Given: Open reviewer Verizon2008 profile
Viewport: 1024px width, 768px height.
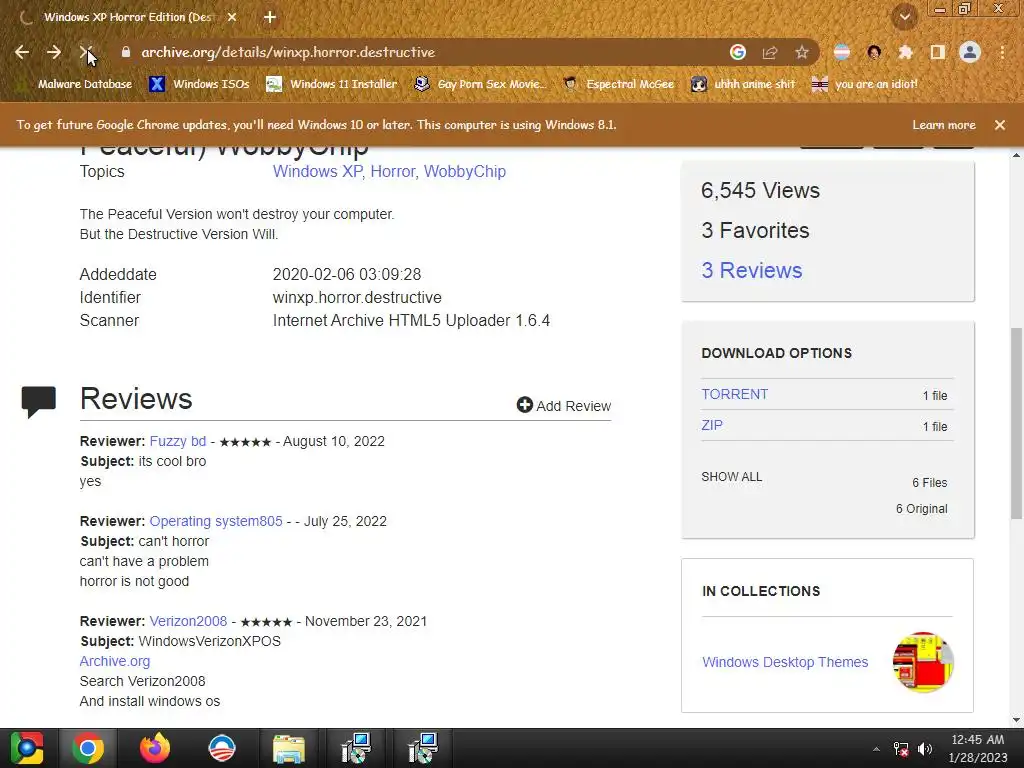Looking at the screenshot, I should click(x=188, y=621).
